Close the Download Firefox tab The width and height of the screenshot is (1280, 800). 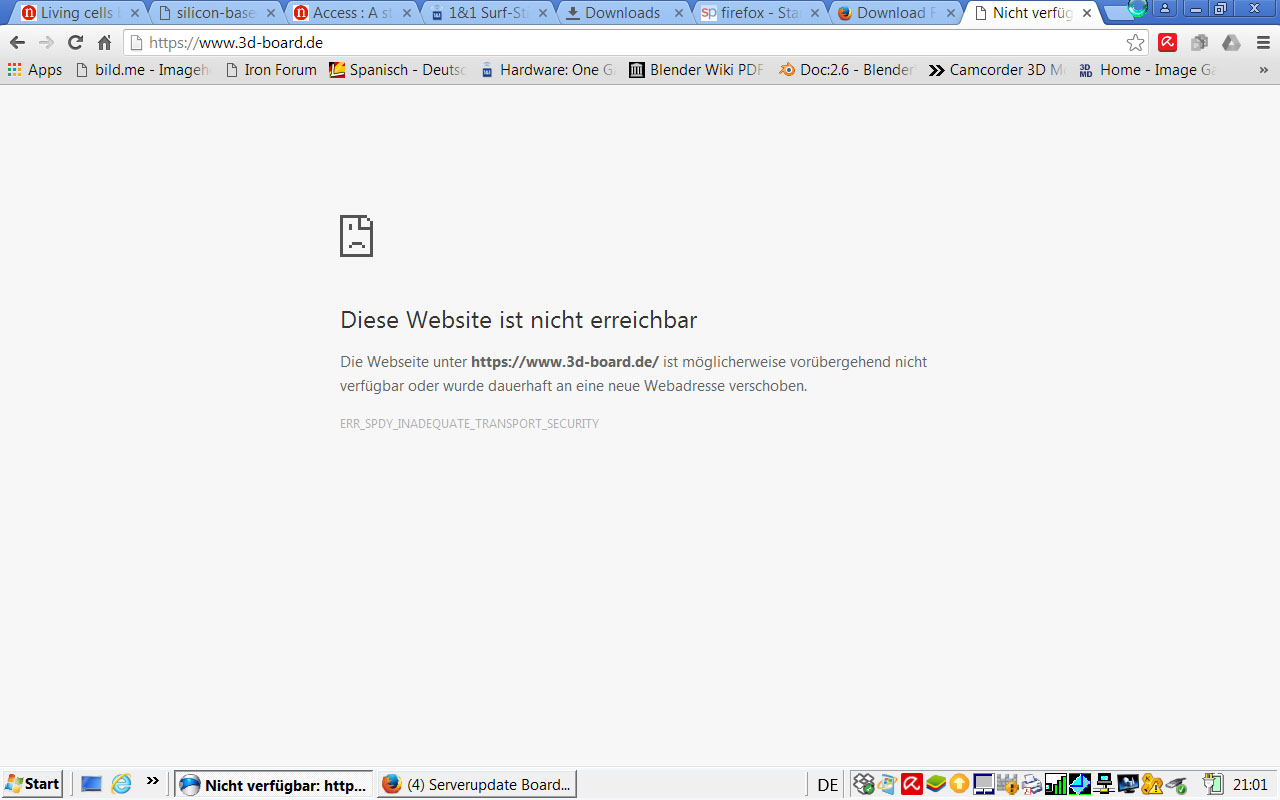click(951, 13)
